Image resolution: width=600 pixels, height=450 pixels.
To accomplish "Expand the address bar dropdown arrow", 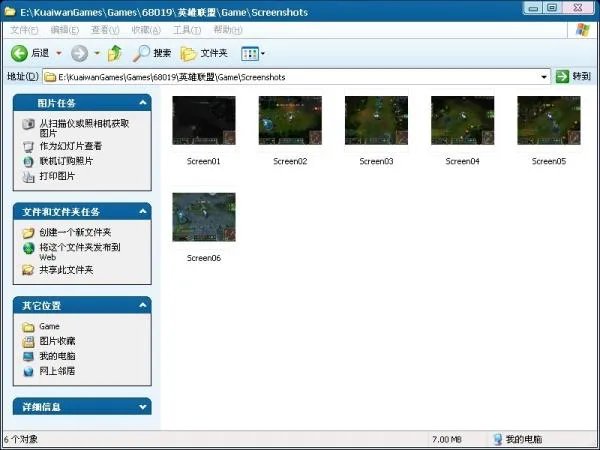I will (544, 77).
